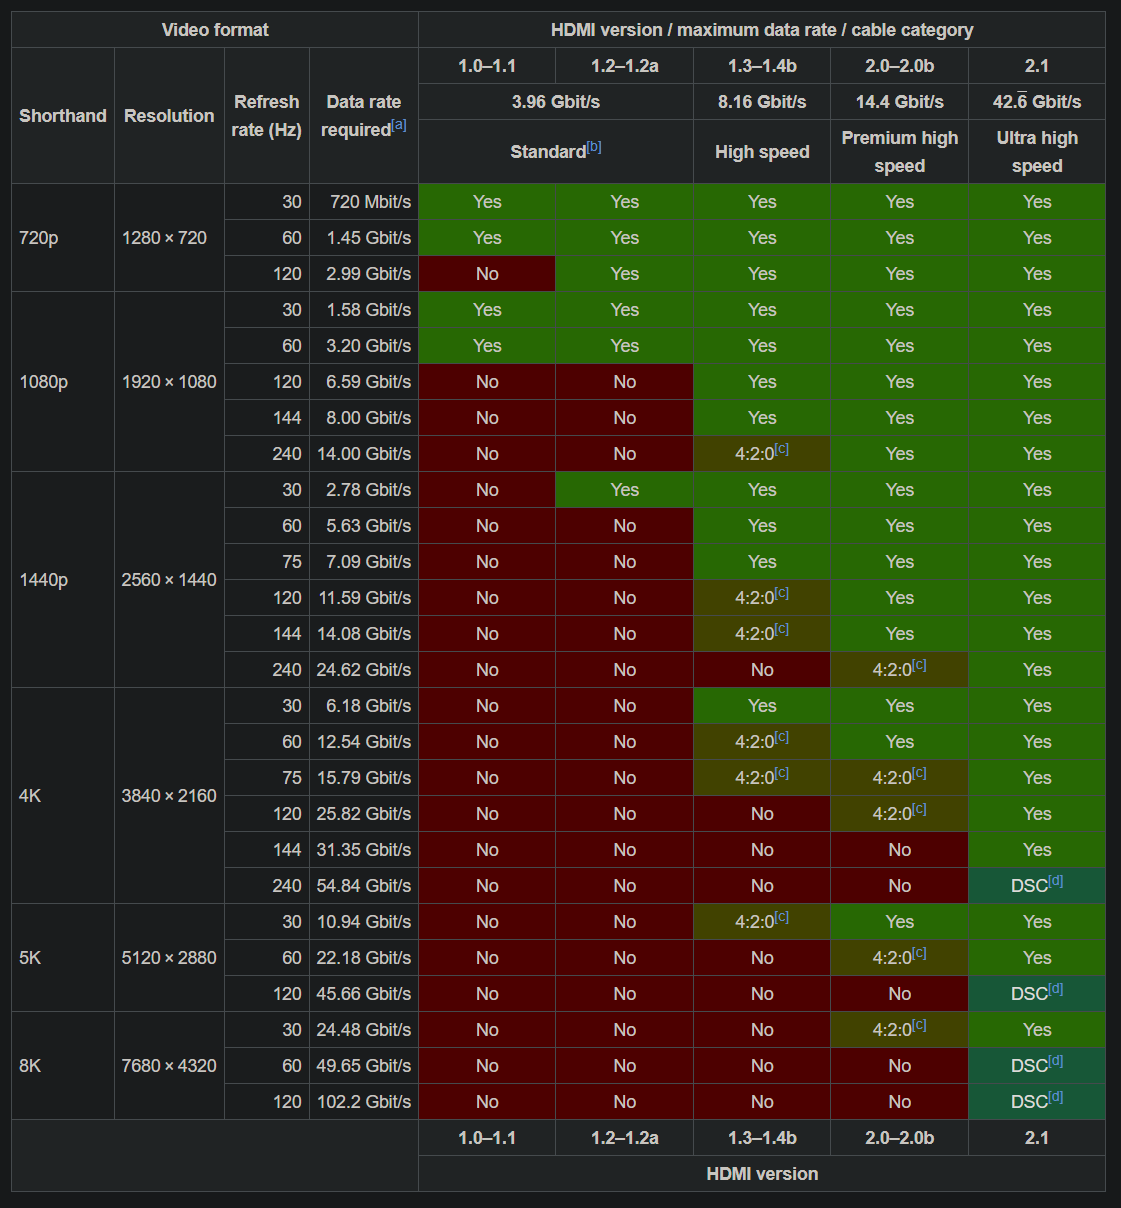The height and width of the screenshot is (1208, 1121).
Task: Select the 102.2 Gbit/s data rate cell
Action: 364,1102
